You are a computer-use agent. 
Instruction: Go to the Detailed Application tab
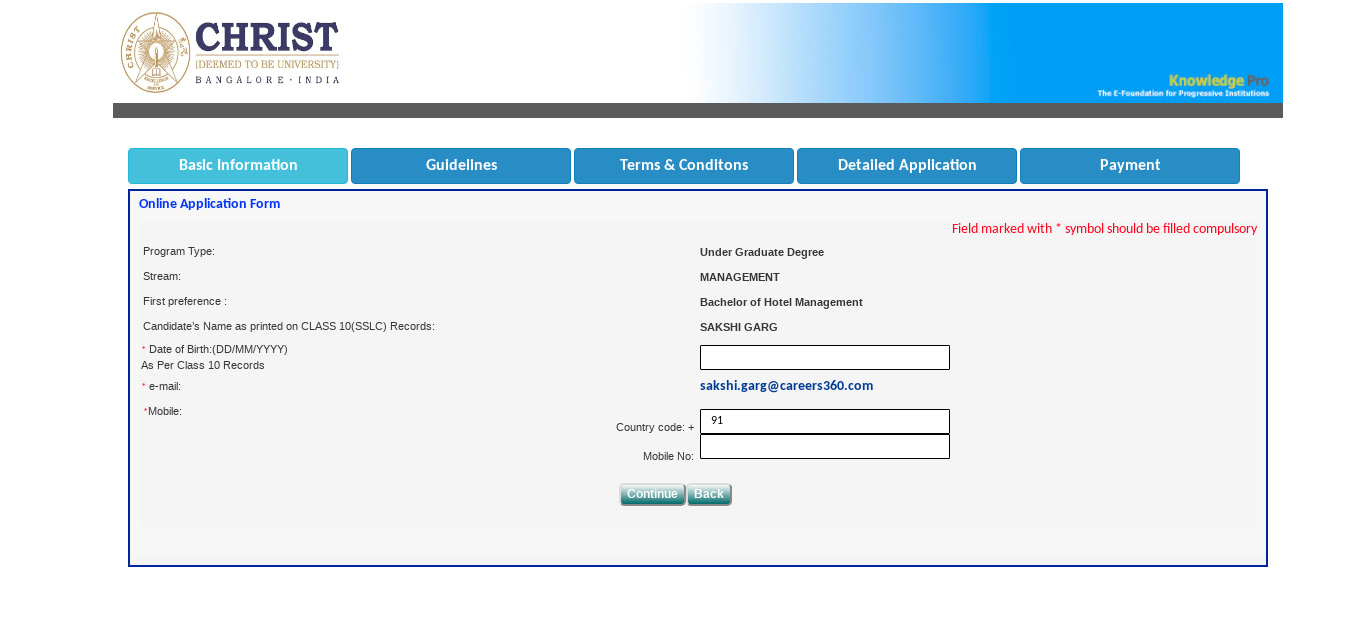[906, 165]
